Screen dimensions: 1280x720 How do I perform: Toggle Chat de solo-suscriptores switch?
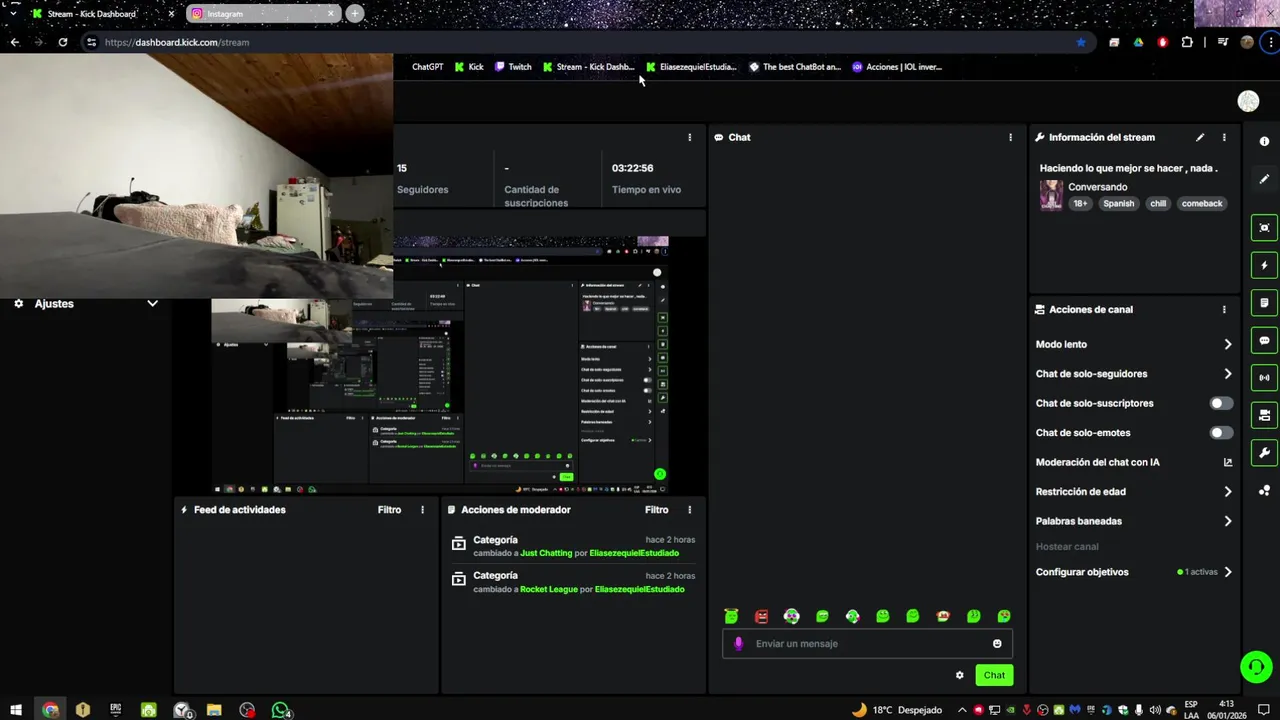[1221, 403]
